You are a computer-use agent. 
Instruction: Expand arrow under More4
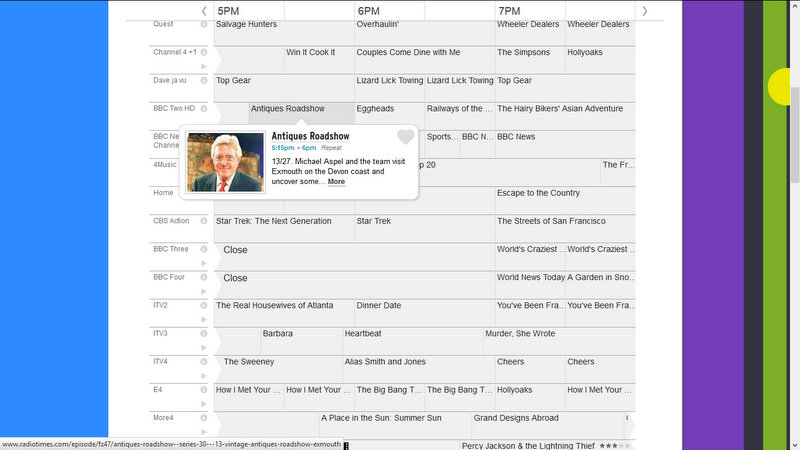pos(204,432)
